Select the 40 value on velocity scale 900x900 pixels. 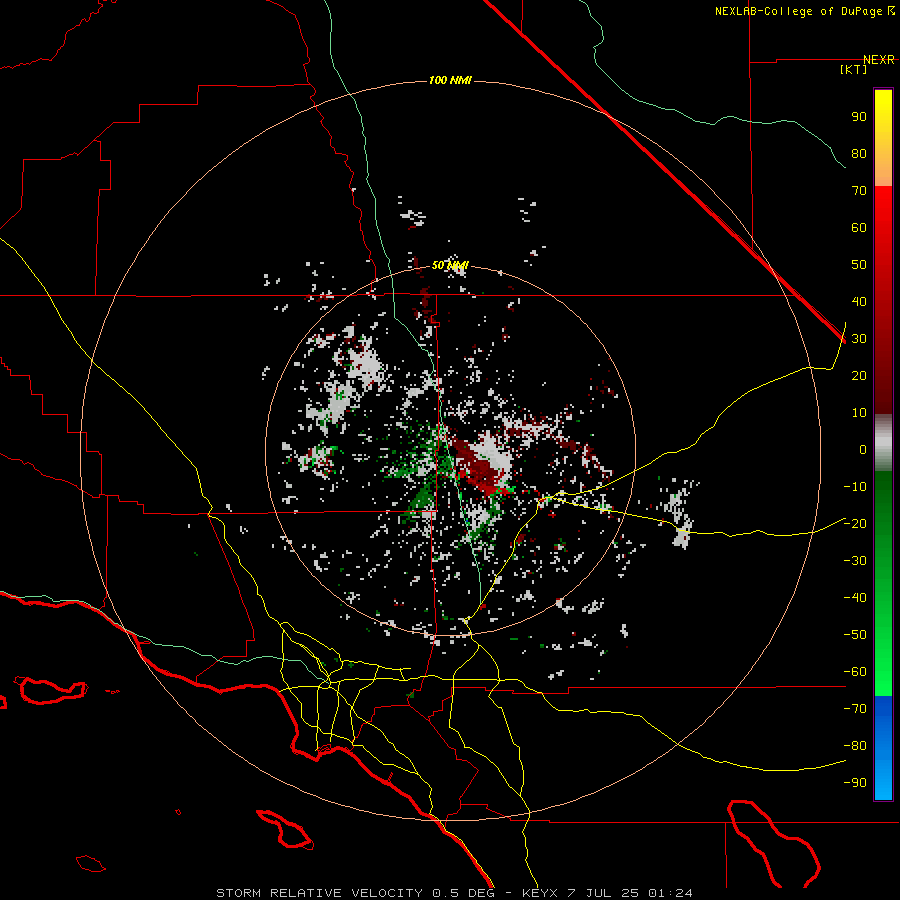click(x=859, y=302)
